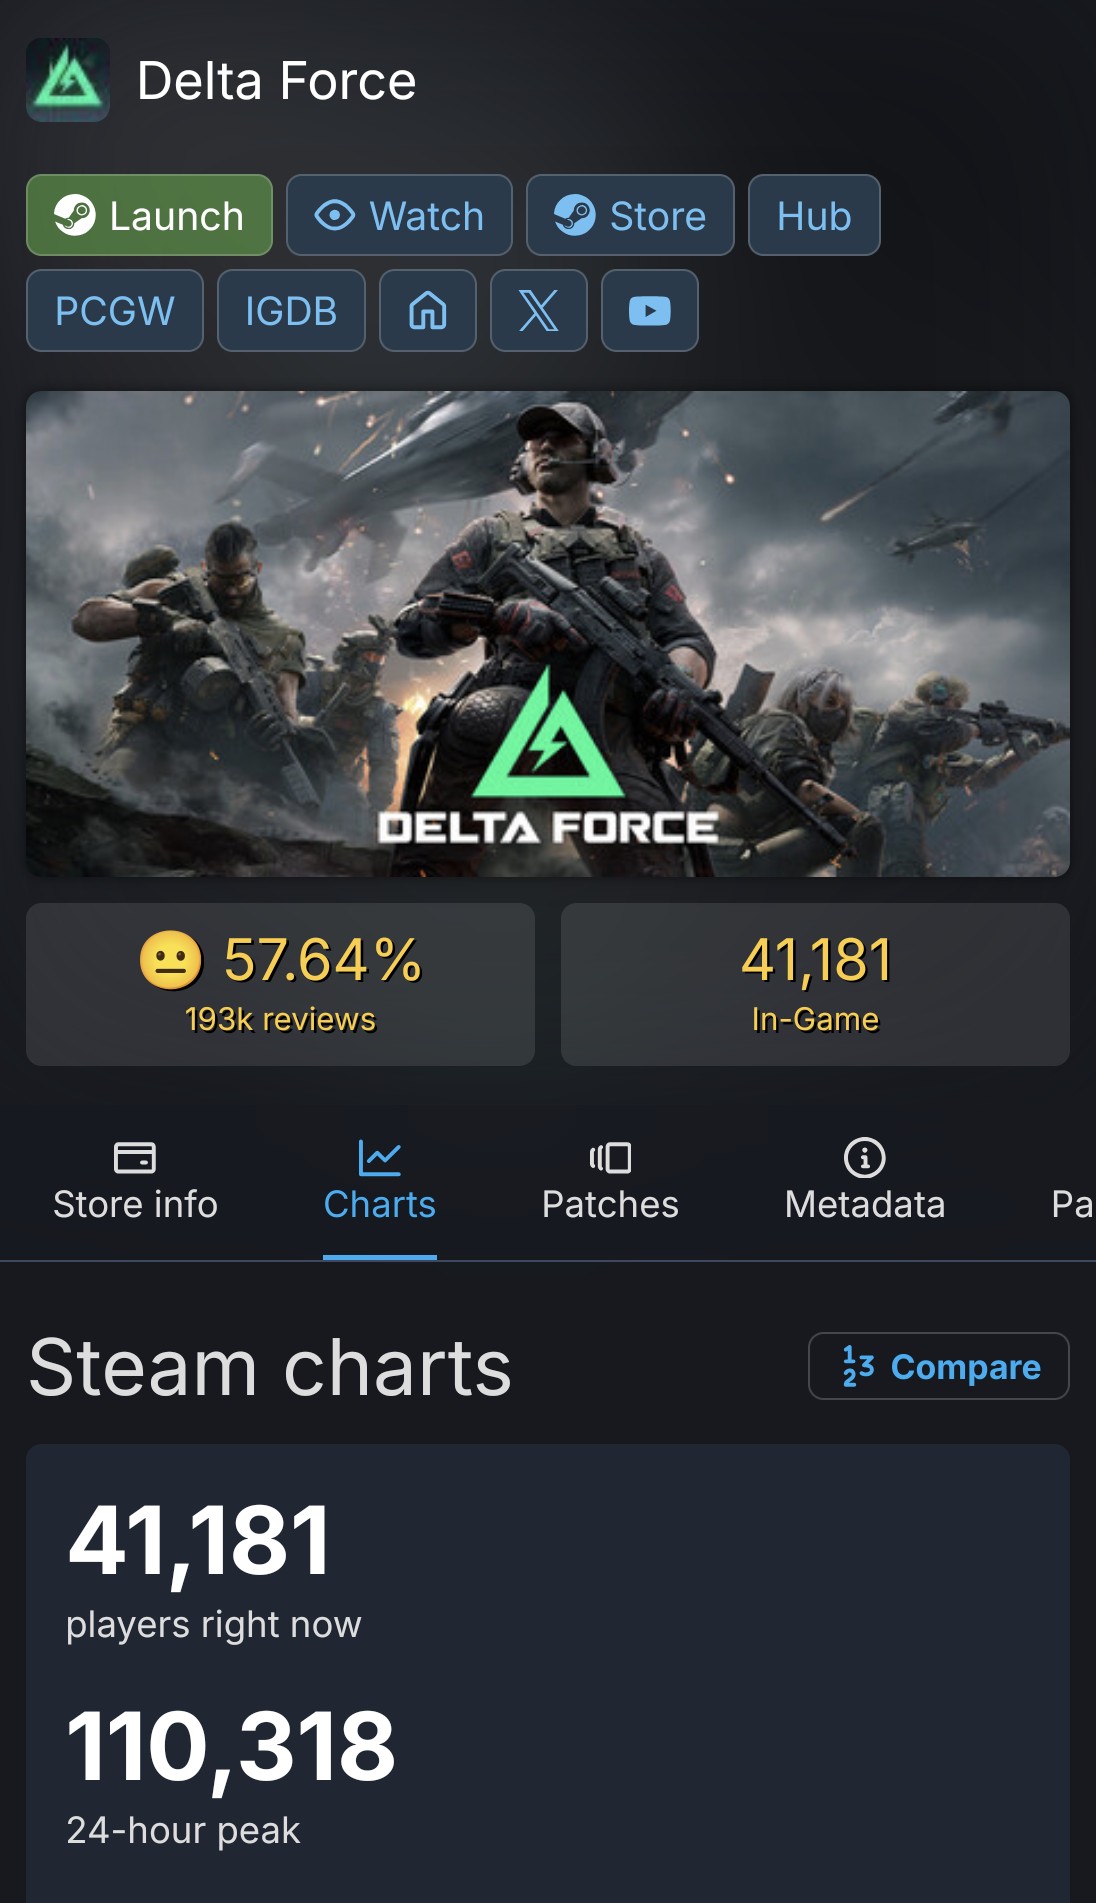
Task: Click the Metadata info circle icon
Action: [x=865, y=1158]
